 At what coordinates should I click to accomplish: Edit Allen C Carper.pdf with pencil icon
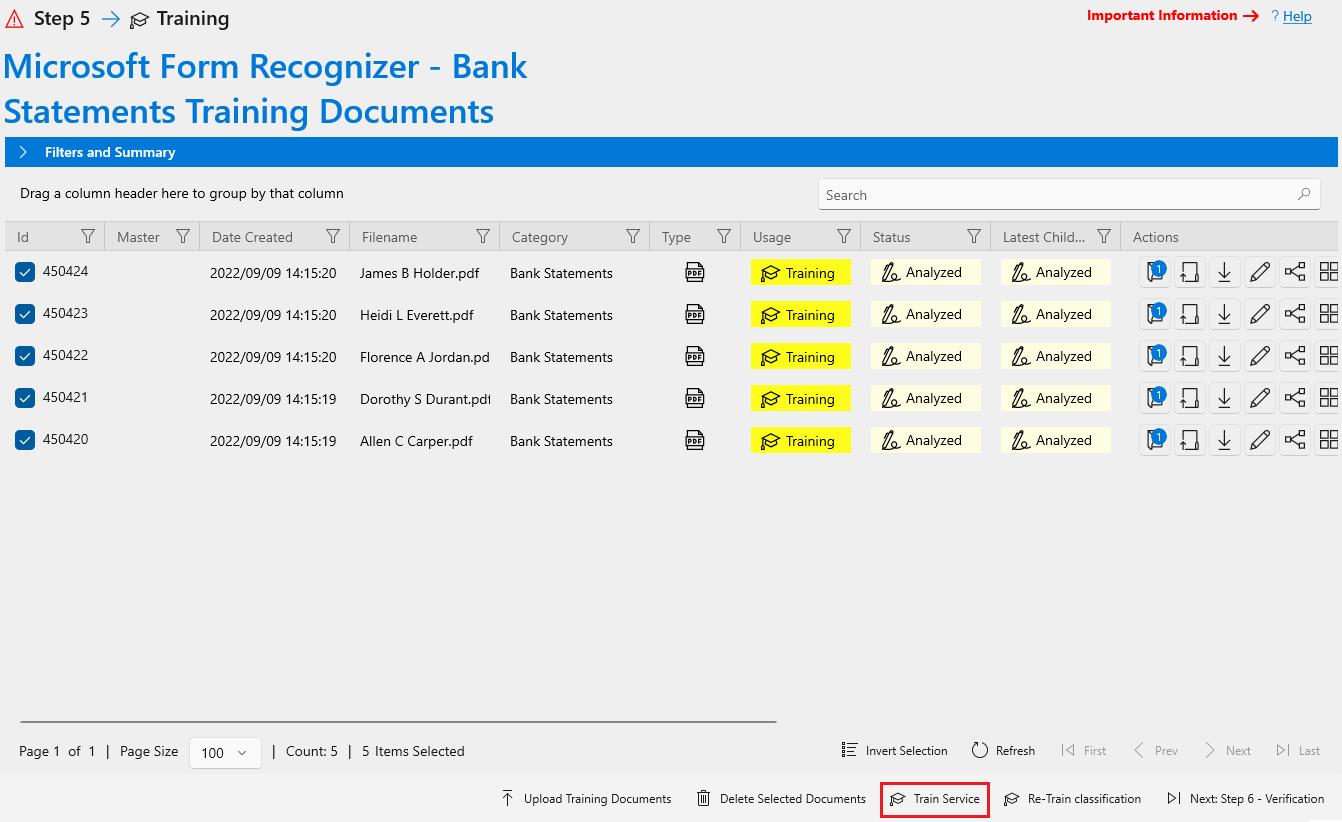pyautogui.click(x=1260, y=440)
